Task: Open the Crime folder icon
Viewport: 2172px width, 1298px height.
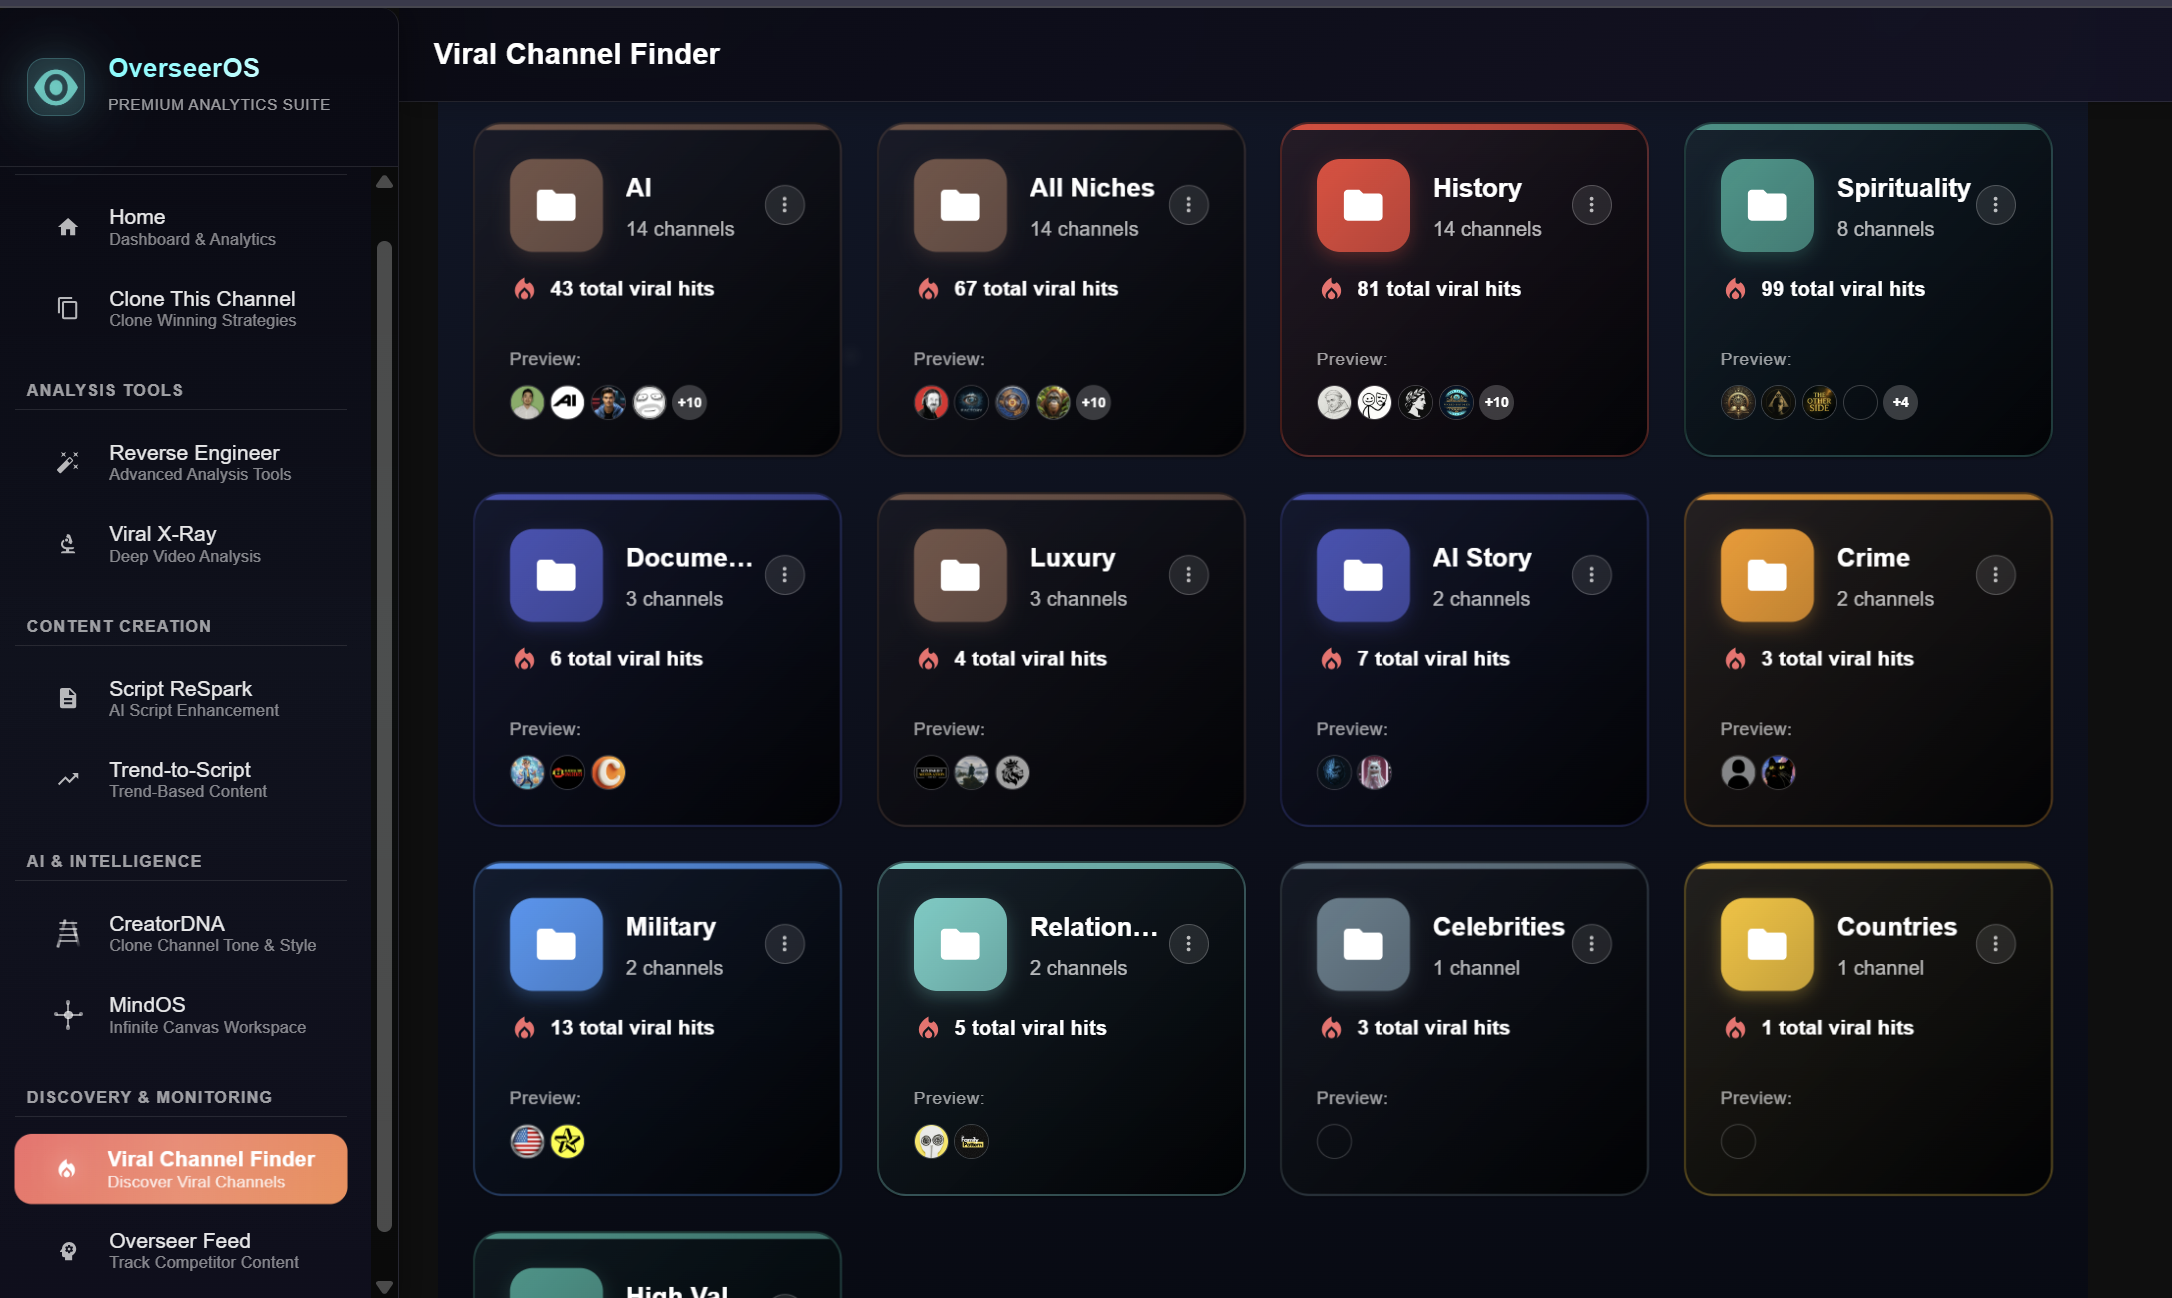Action: point(1767,575)
